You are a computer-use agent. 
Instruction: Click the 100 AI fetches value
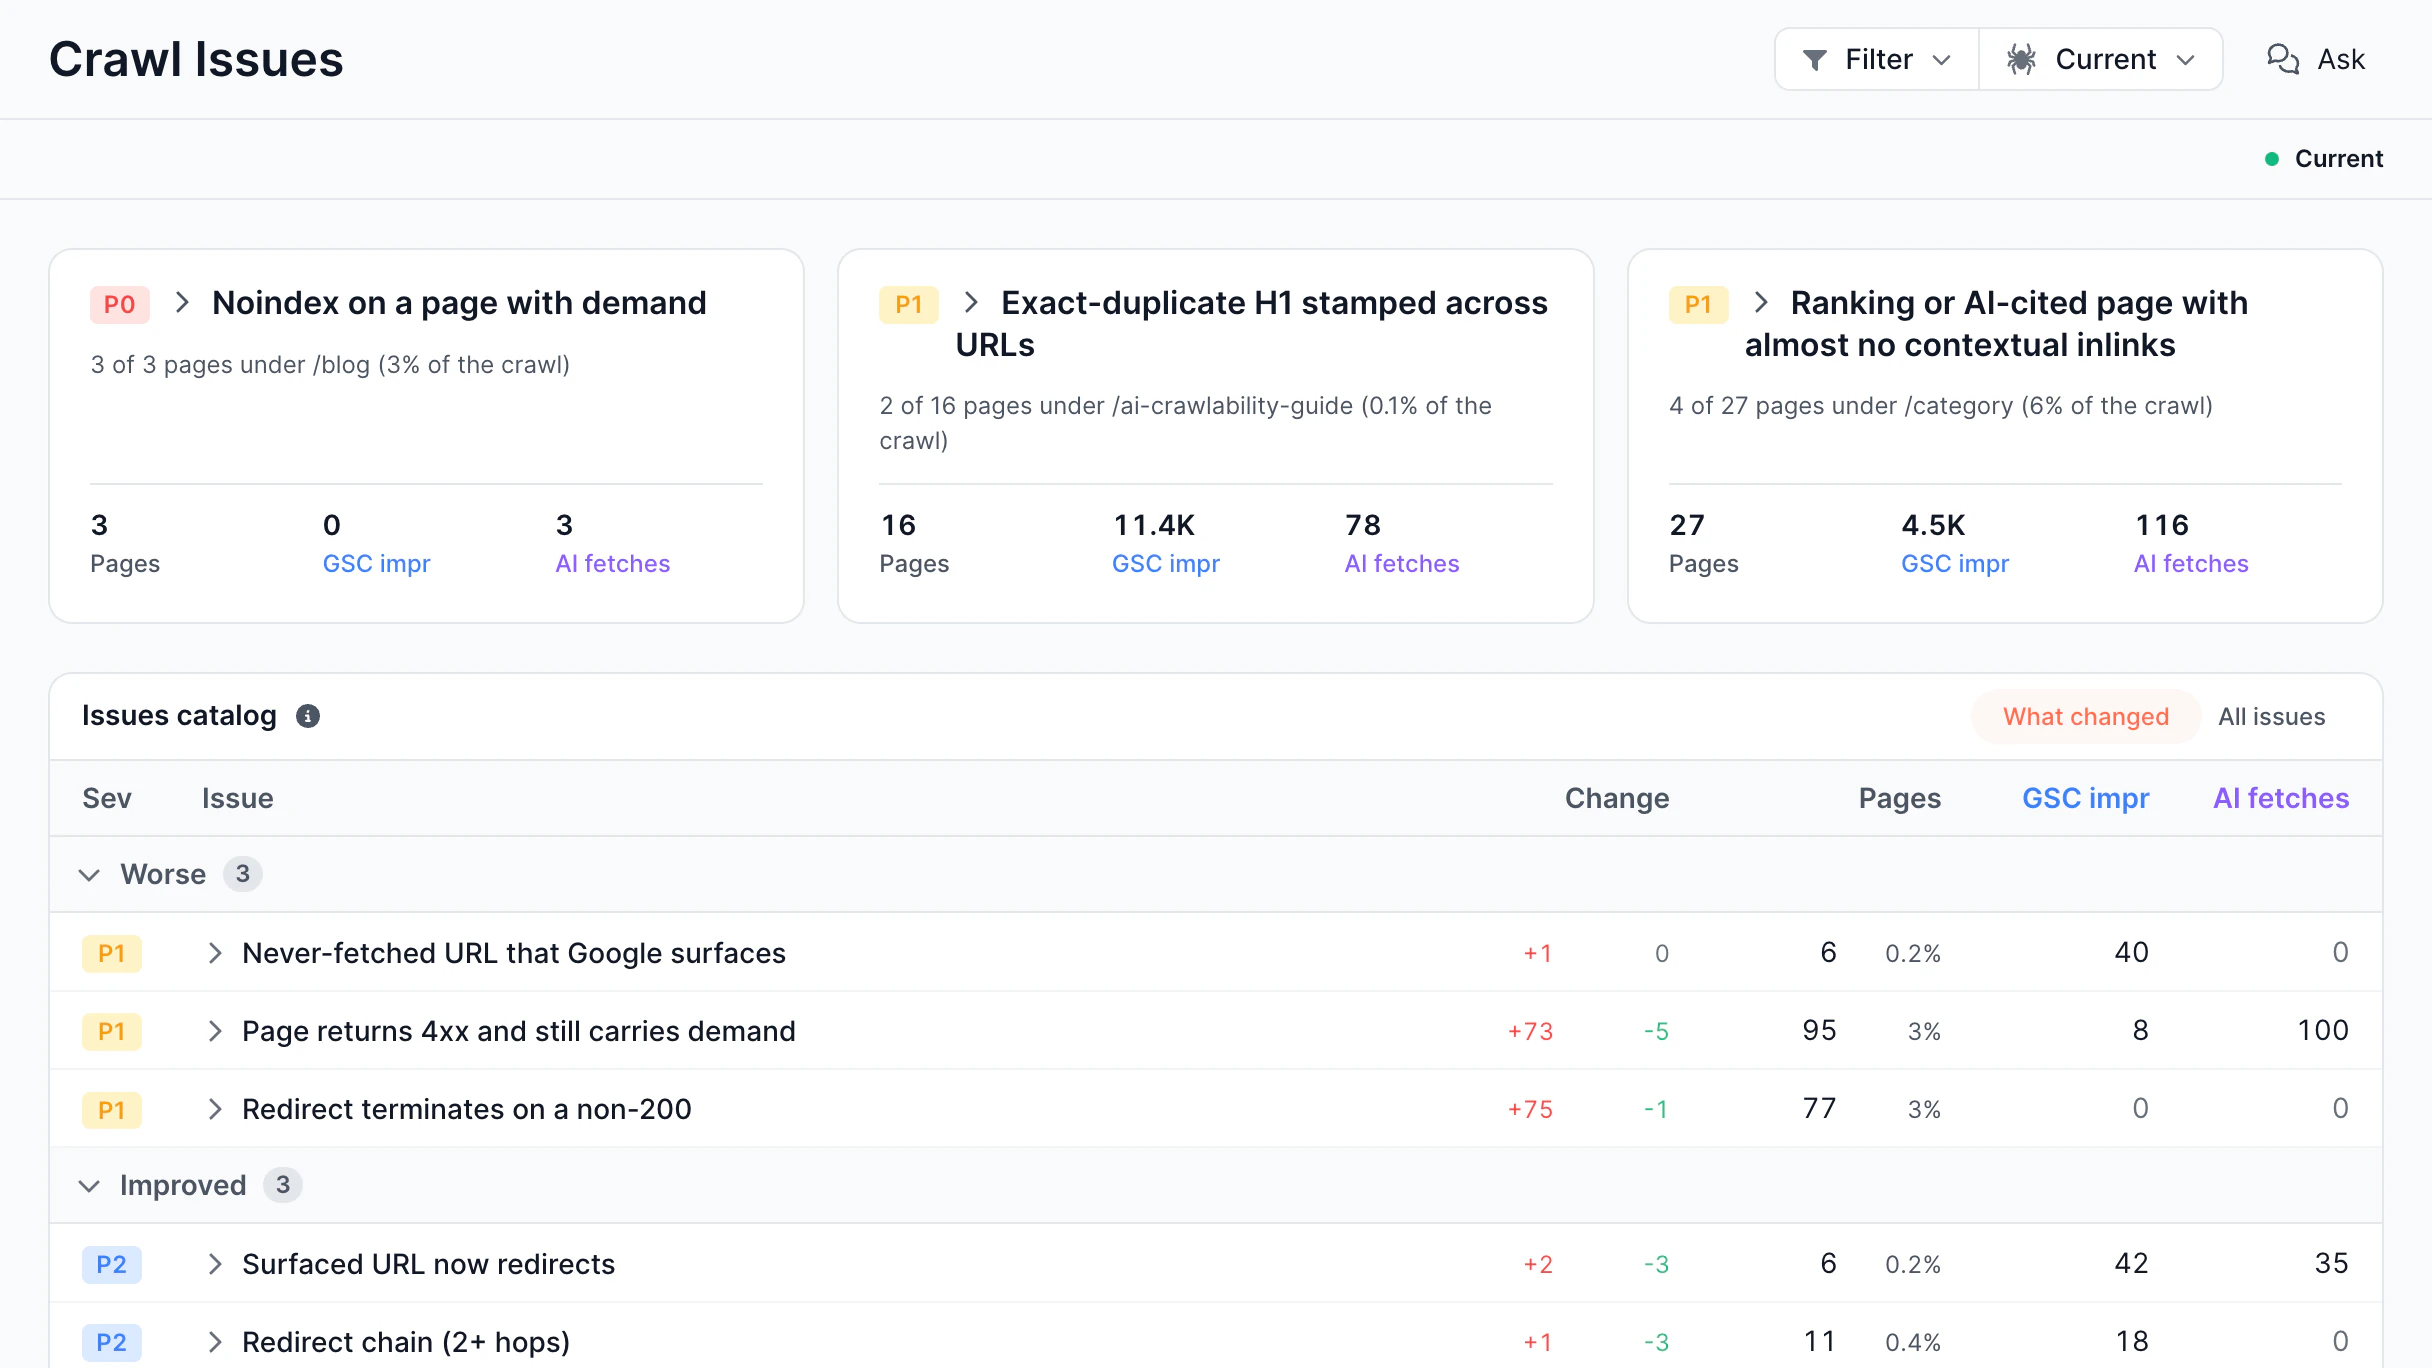[2322, 1031]
